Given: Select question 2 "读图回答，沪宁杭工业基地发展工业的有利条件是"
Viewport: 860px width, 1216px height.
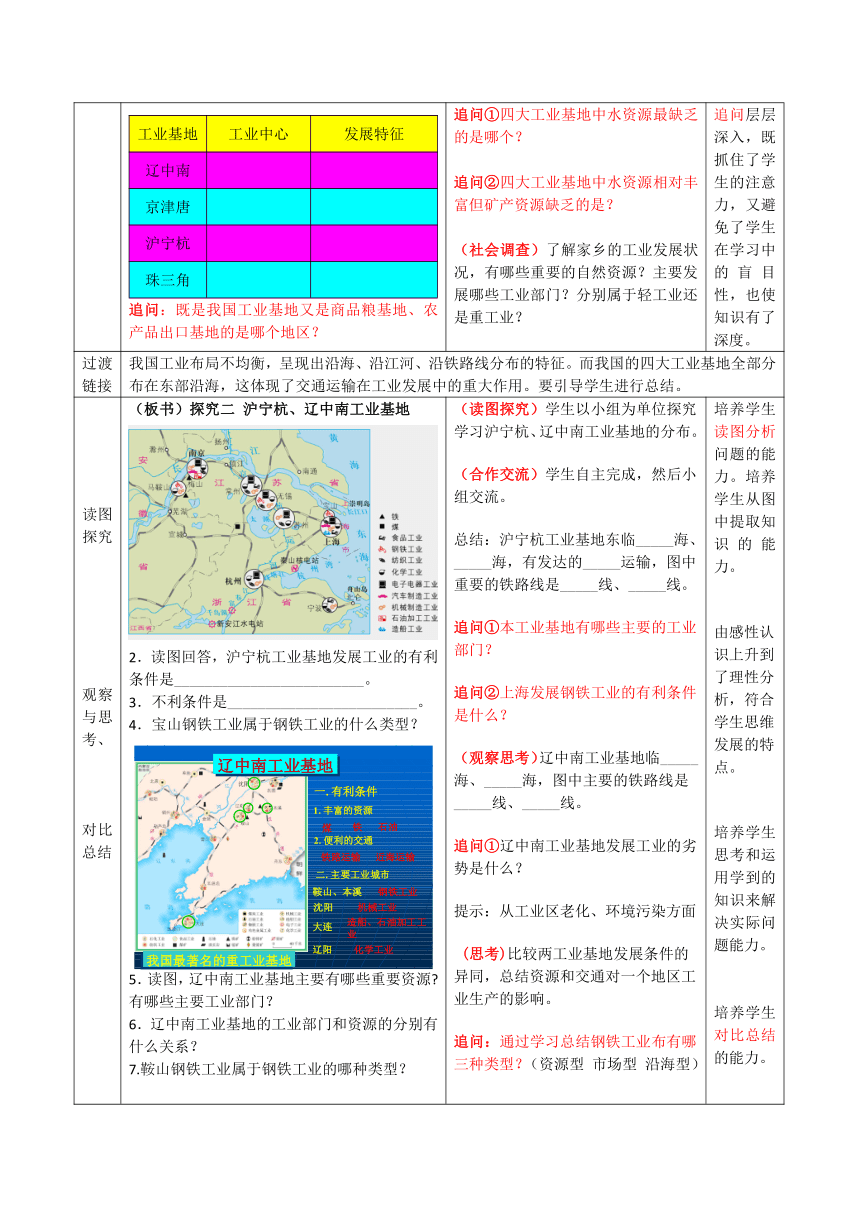Looking at the screenshot, I should (283, 668).
